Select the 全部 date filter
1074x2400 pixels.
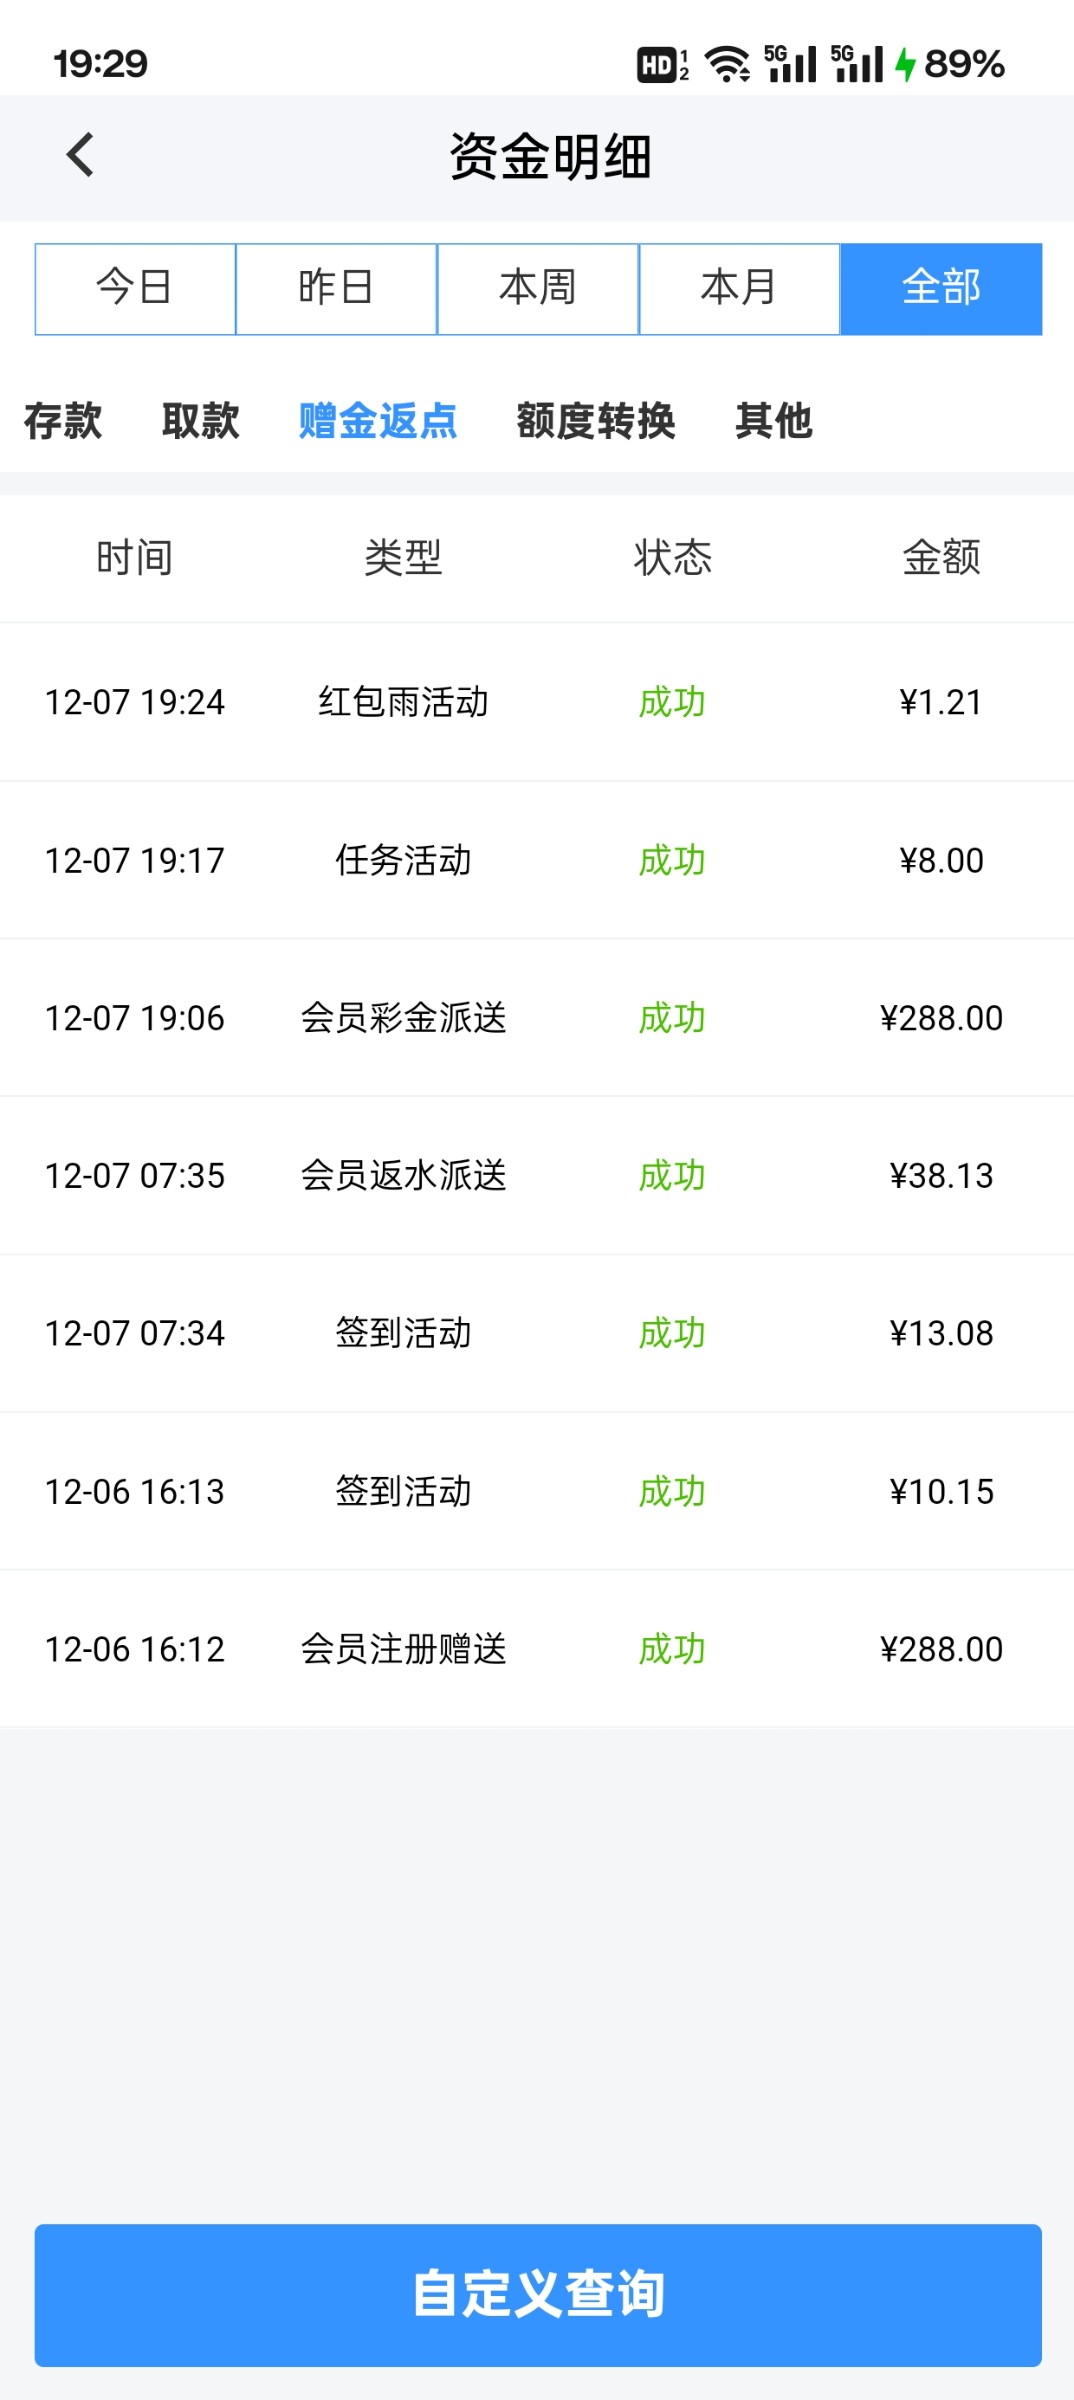coord(941,288)
